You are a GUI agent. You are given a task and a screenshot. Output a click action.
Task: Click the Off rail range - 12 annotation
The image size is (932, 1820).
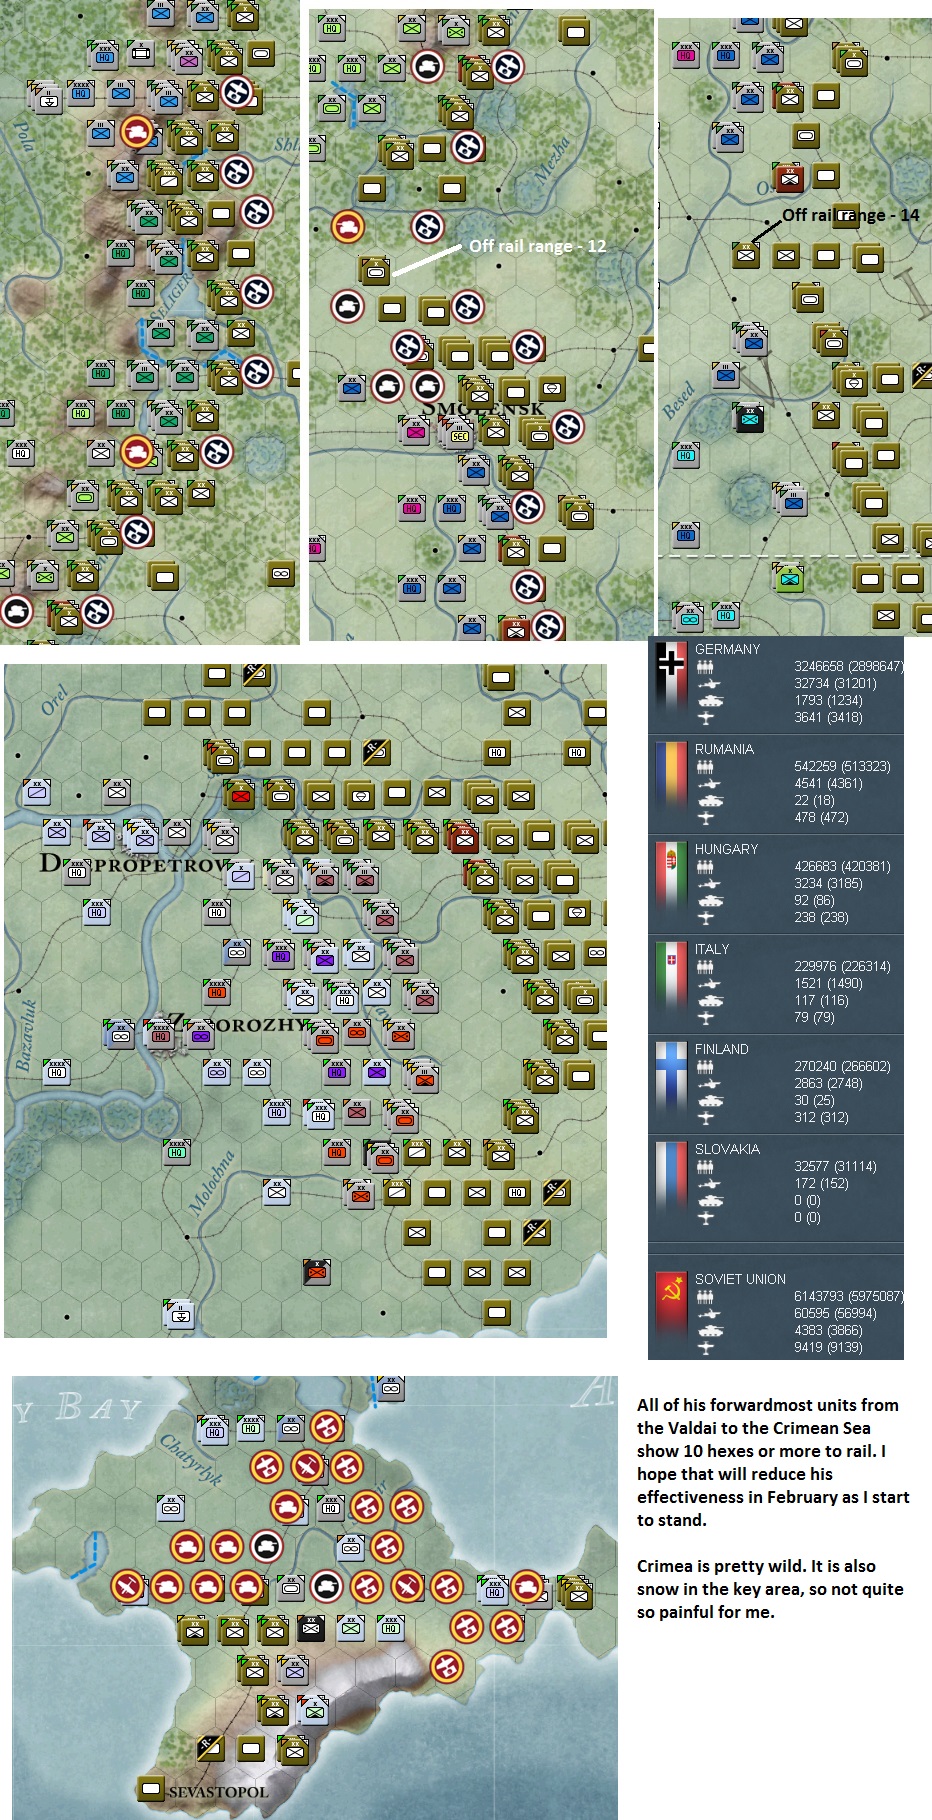(x=537, y=246)
